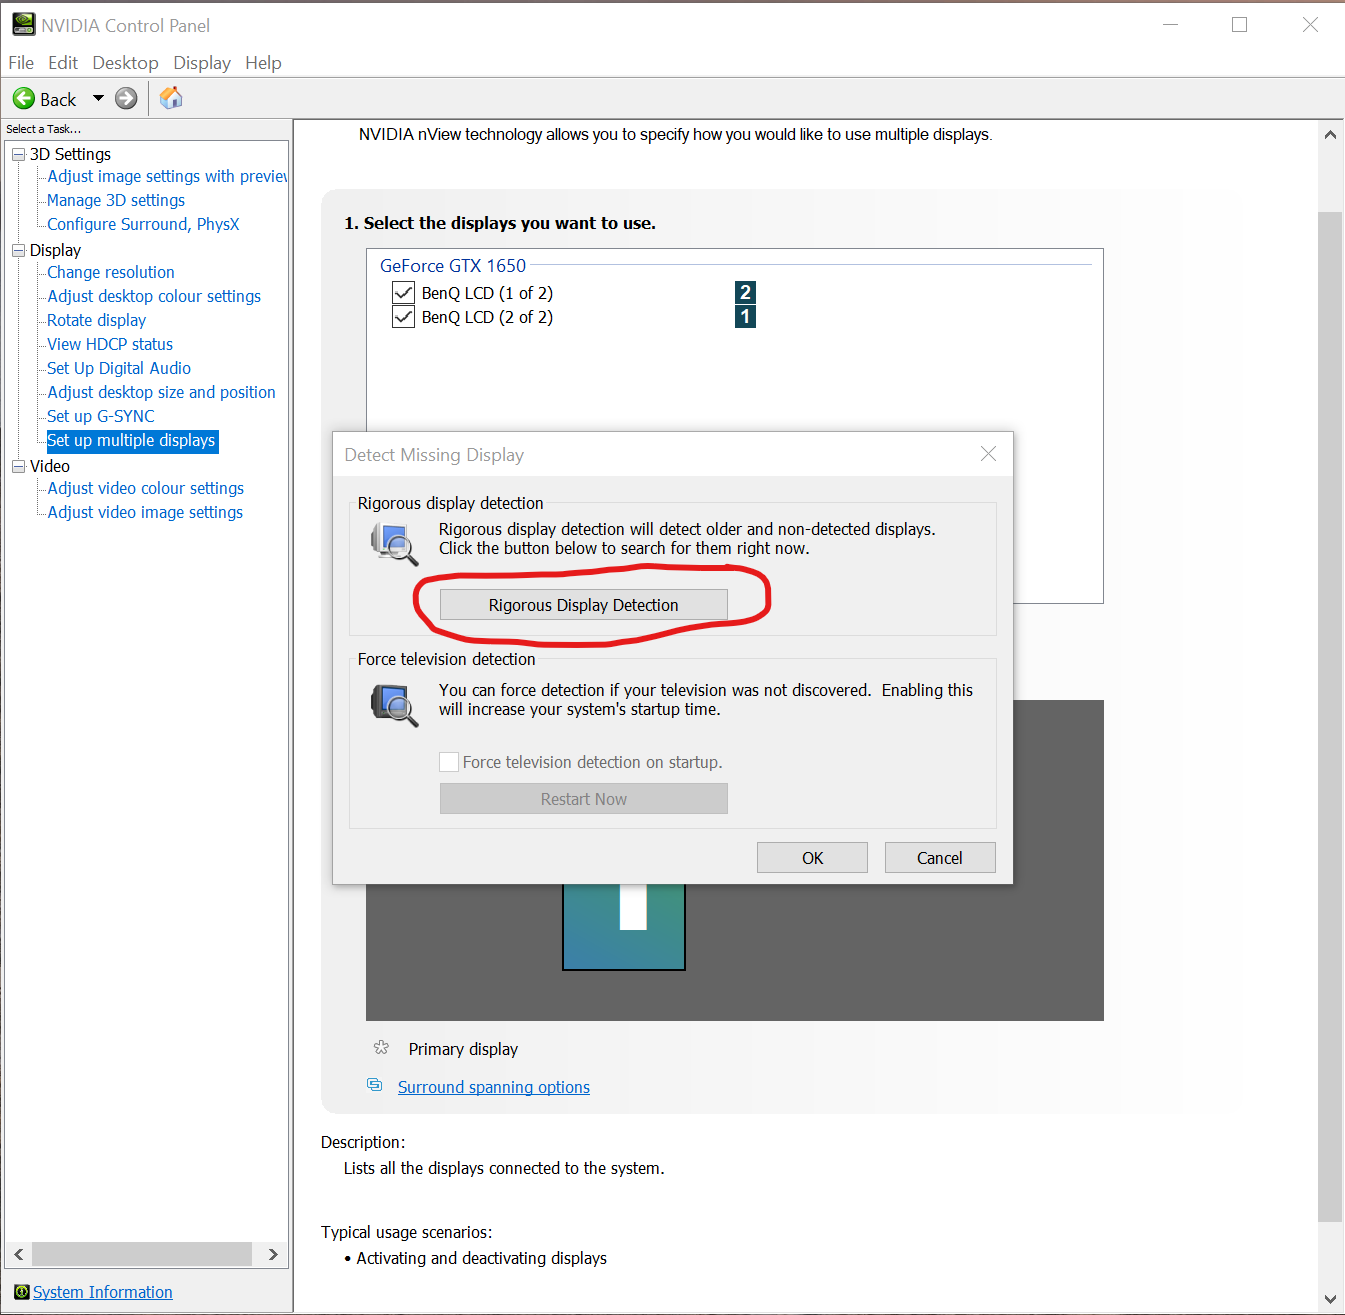Select Adjust desktop size and position

pos(161,392)
